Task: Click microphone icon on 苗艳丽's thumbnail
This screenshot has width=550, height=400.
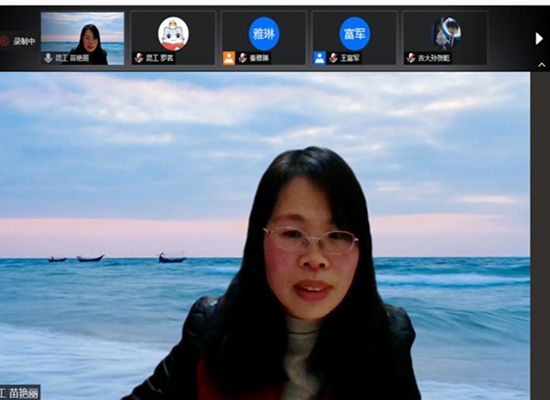Action: tap(48, 58)
